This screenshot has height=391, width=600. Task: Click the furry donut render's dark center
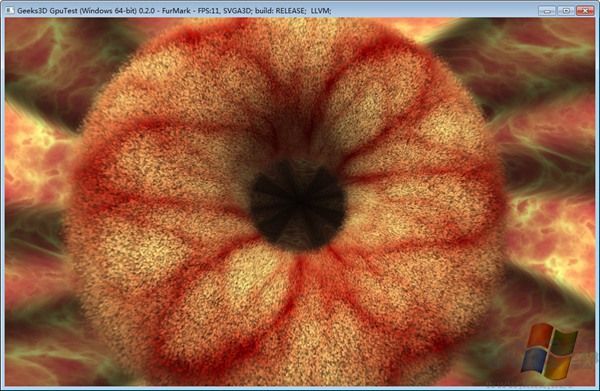point(298,206)
